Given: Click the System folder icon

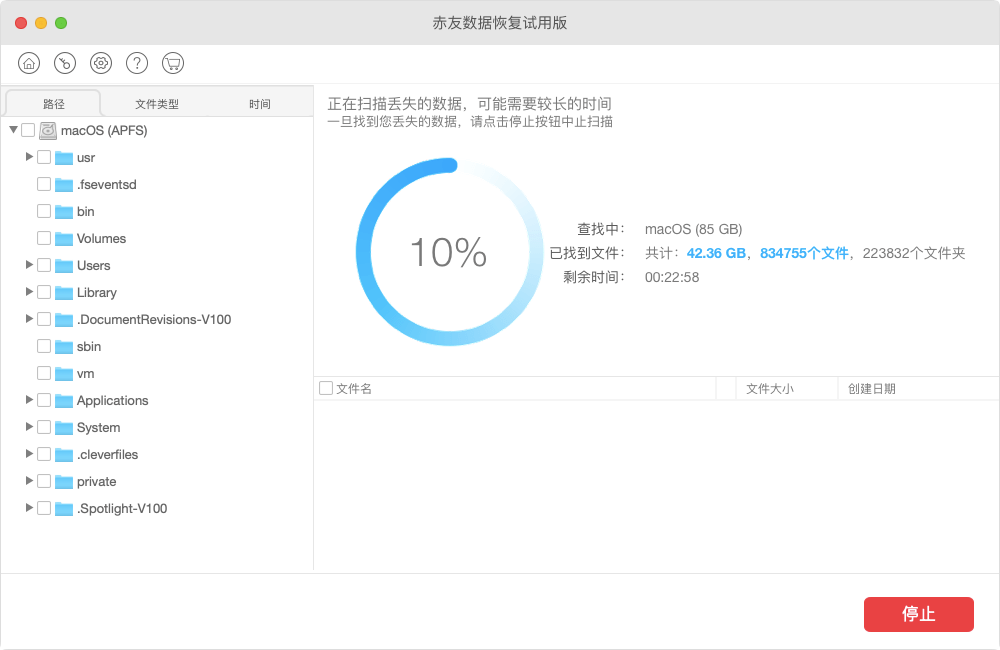Looking at the screenshot, I should coord(64,428).
